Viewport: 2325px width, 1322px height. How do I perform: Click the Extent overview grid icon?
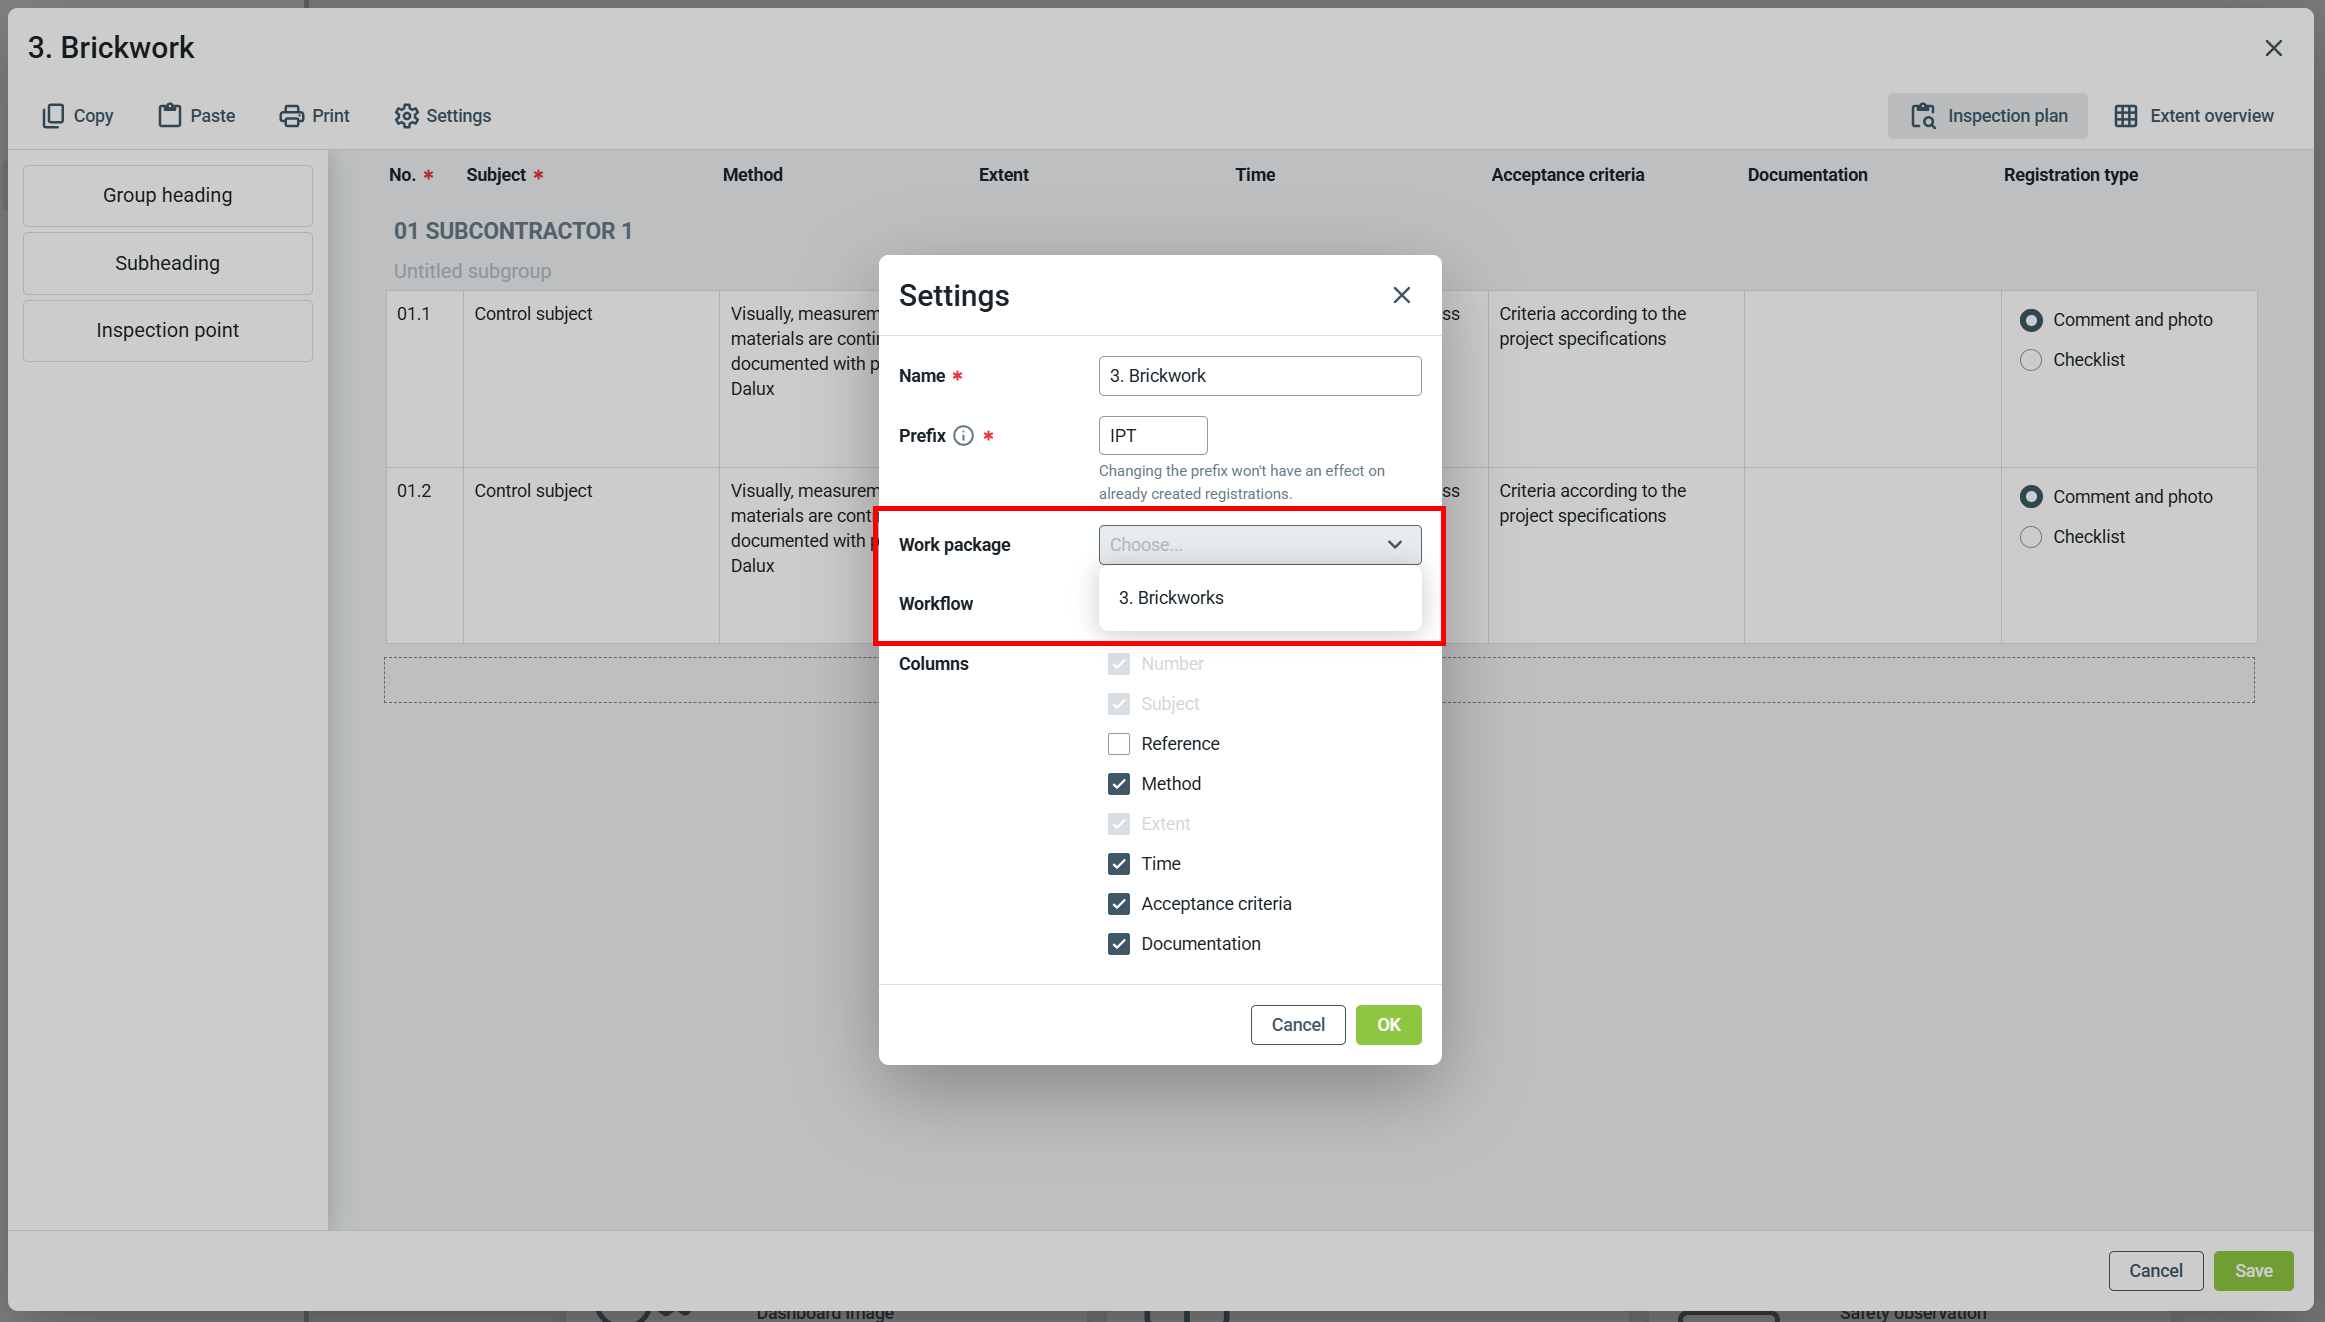(x=2125, y=116)
